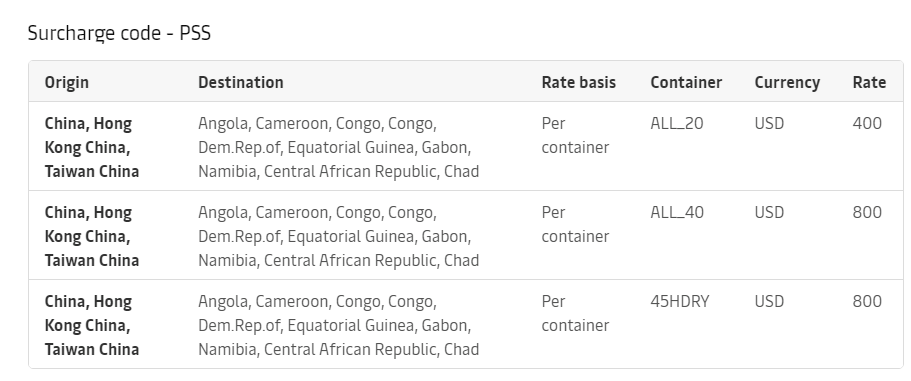Screen dimensions: 911x381
Task: Click Per container in 45HDRY row
Action: 575,314
